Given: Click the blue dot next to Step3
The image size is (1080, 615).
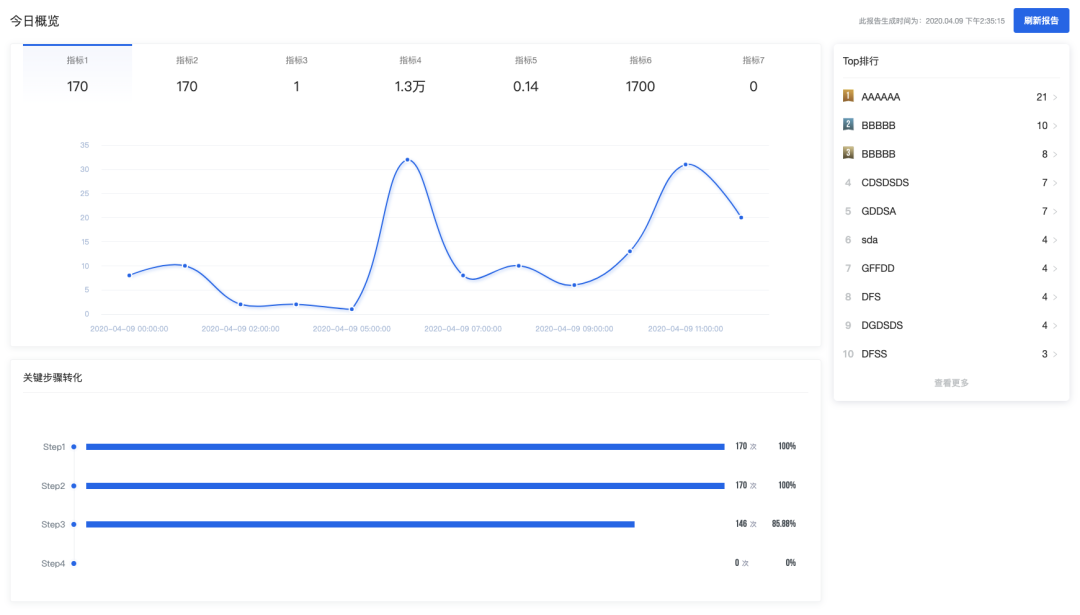Looking at the screenshot, I should click(74, 524).
